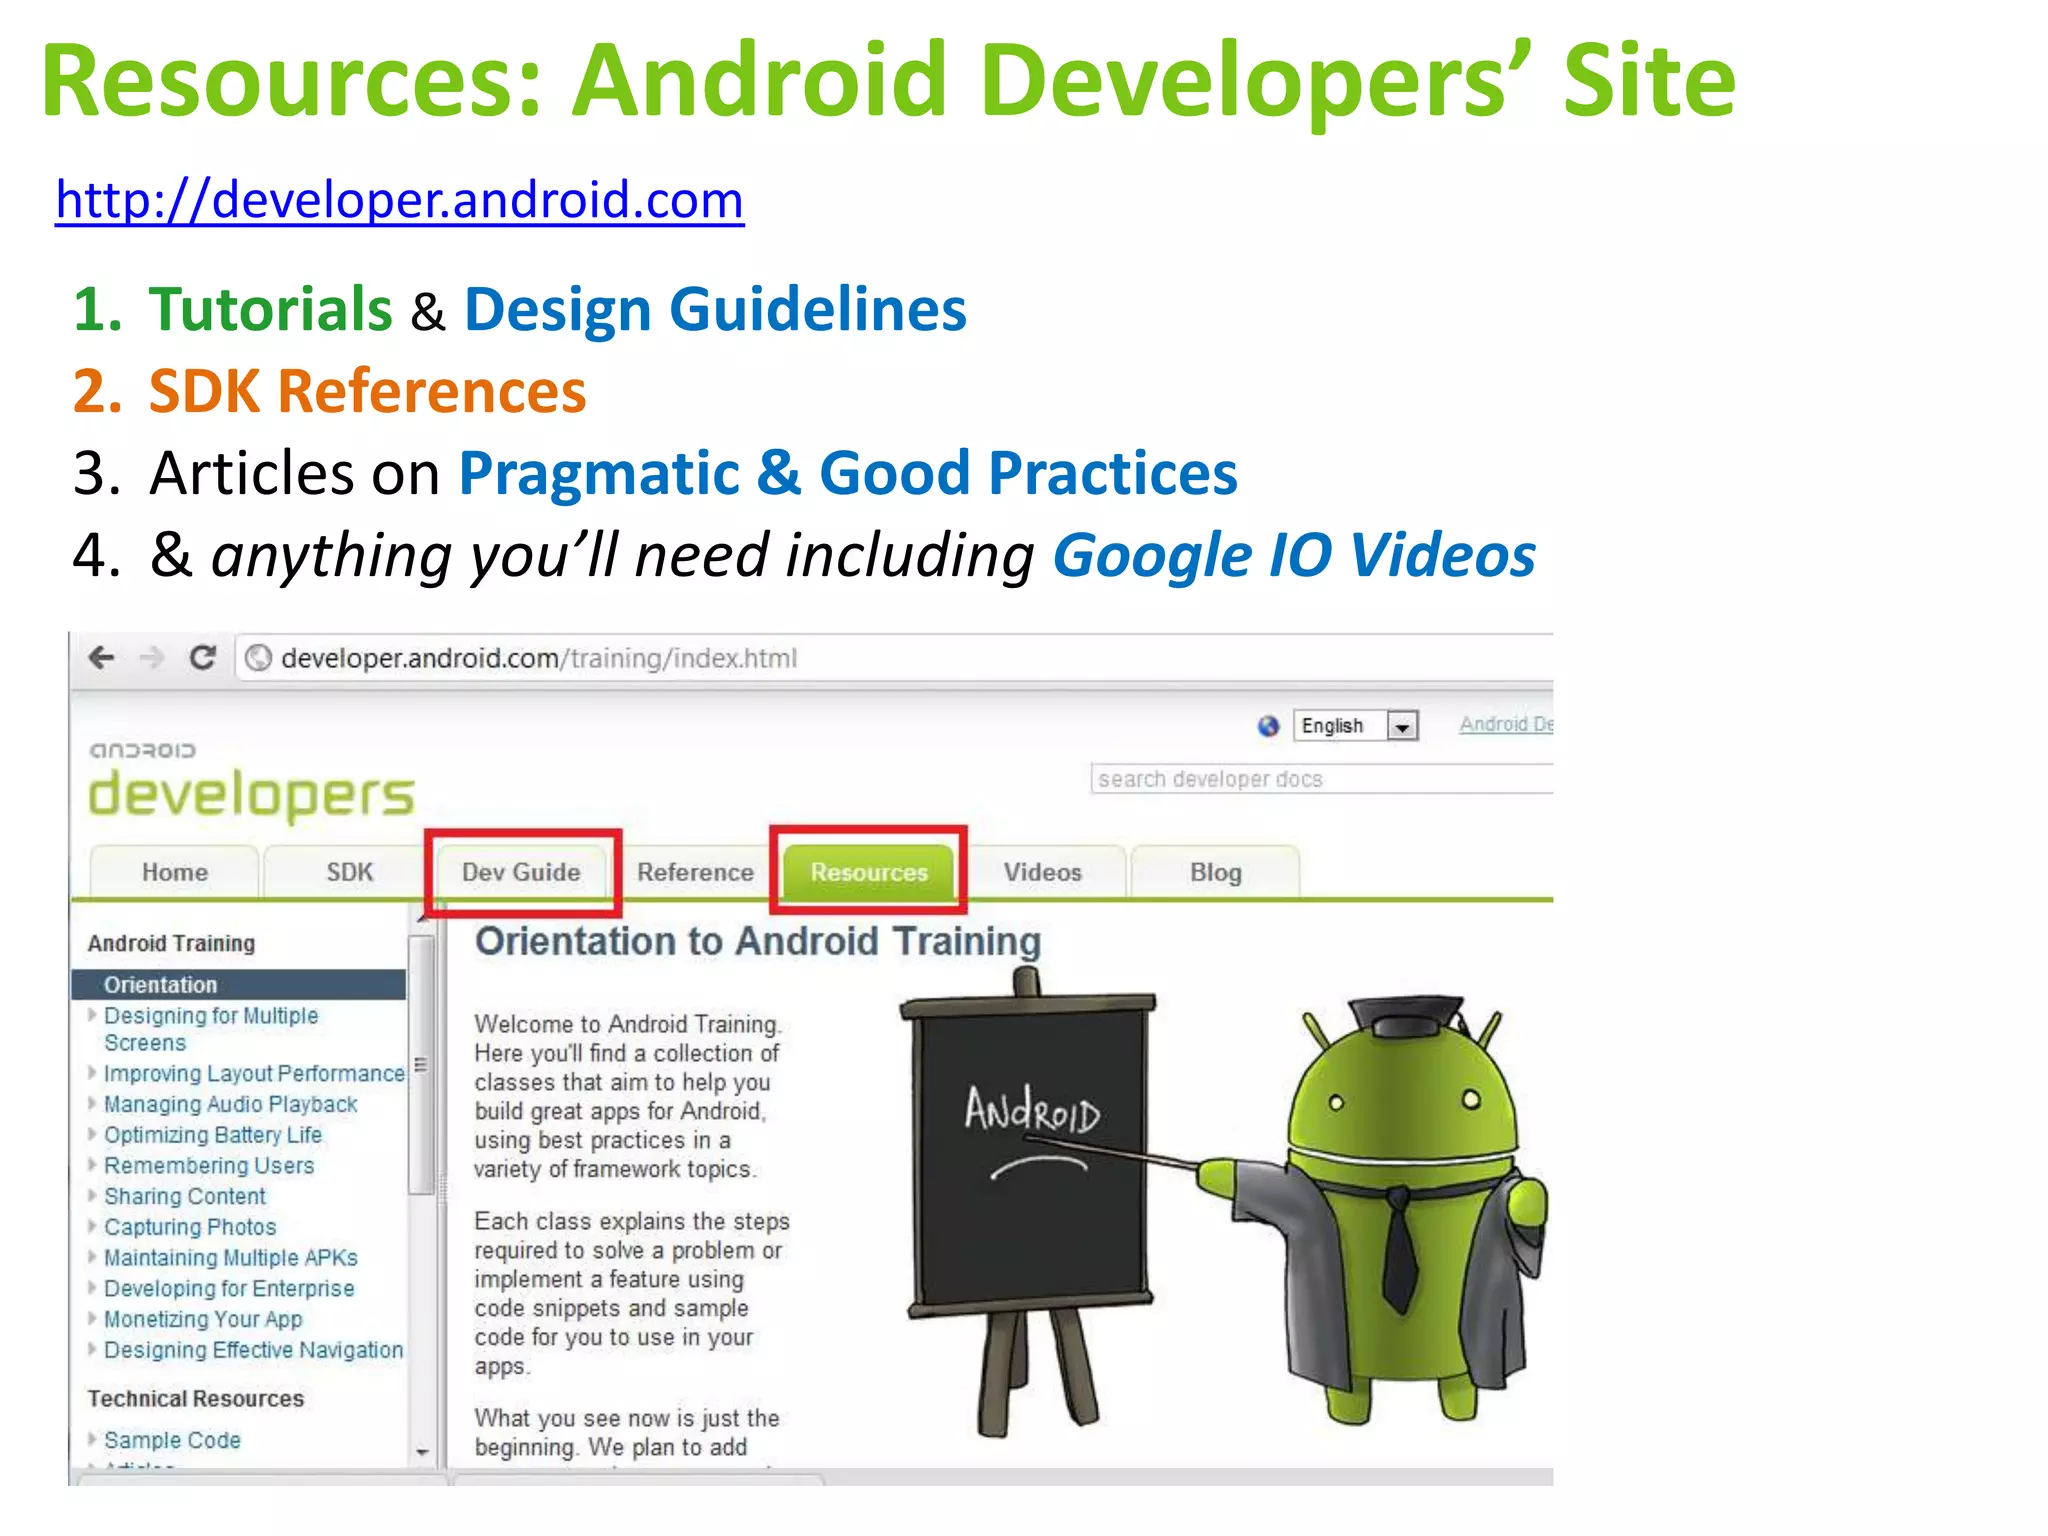Viewport: 2048px width, 1536px height.
Task: Click the android developers logo
Action: pyautogui.click(x=251, y=781)
